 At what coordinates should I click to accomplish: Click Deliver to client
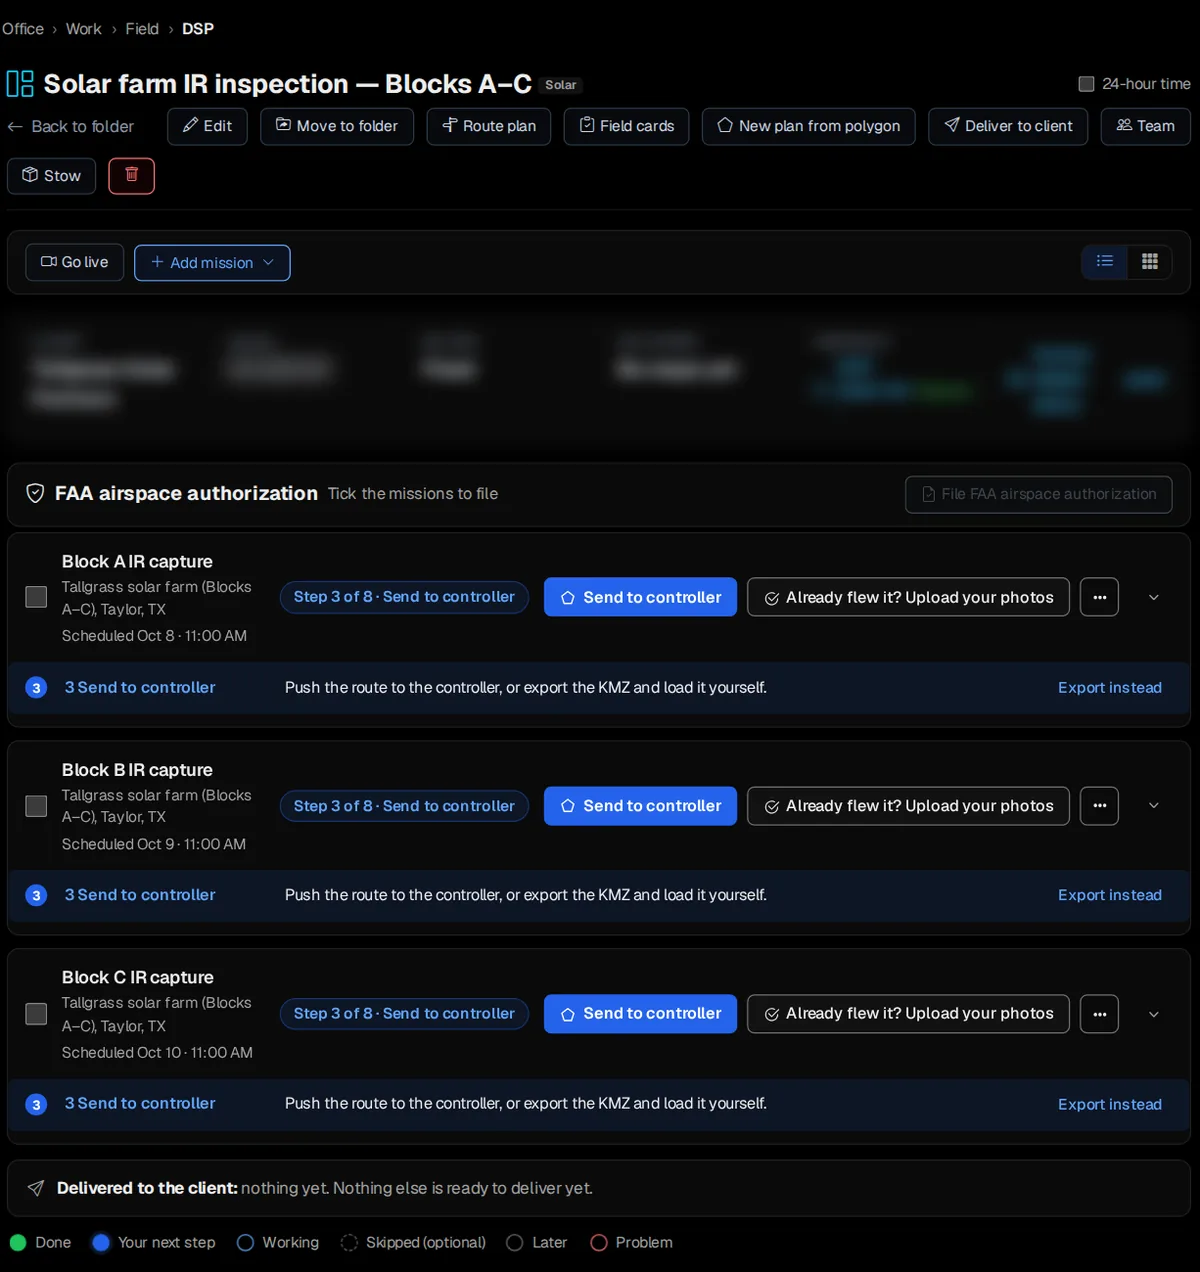[x=1008, y=126]
